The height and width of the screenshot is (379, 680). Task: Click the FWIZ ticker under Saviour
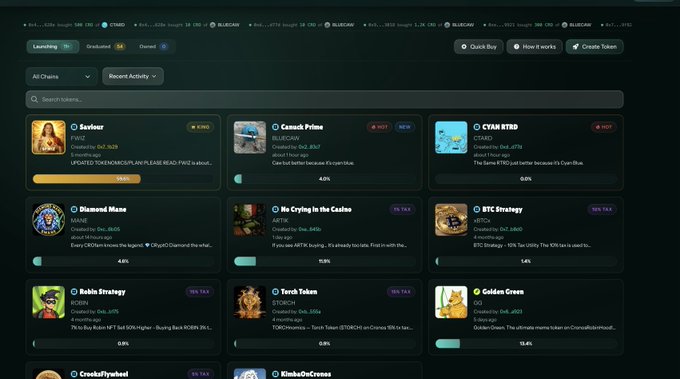pyautogui.click(x=78, y=138)
